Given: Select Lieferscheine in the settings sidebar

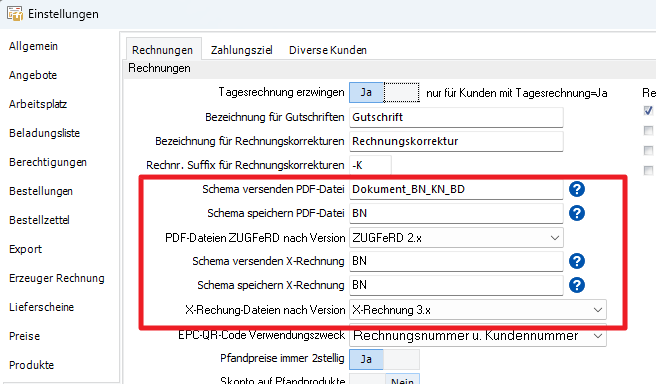Looking at the screenshot, I should (x=41, y=307).
